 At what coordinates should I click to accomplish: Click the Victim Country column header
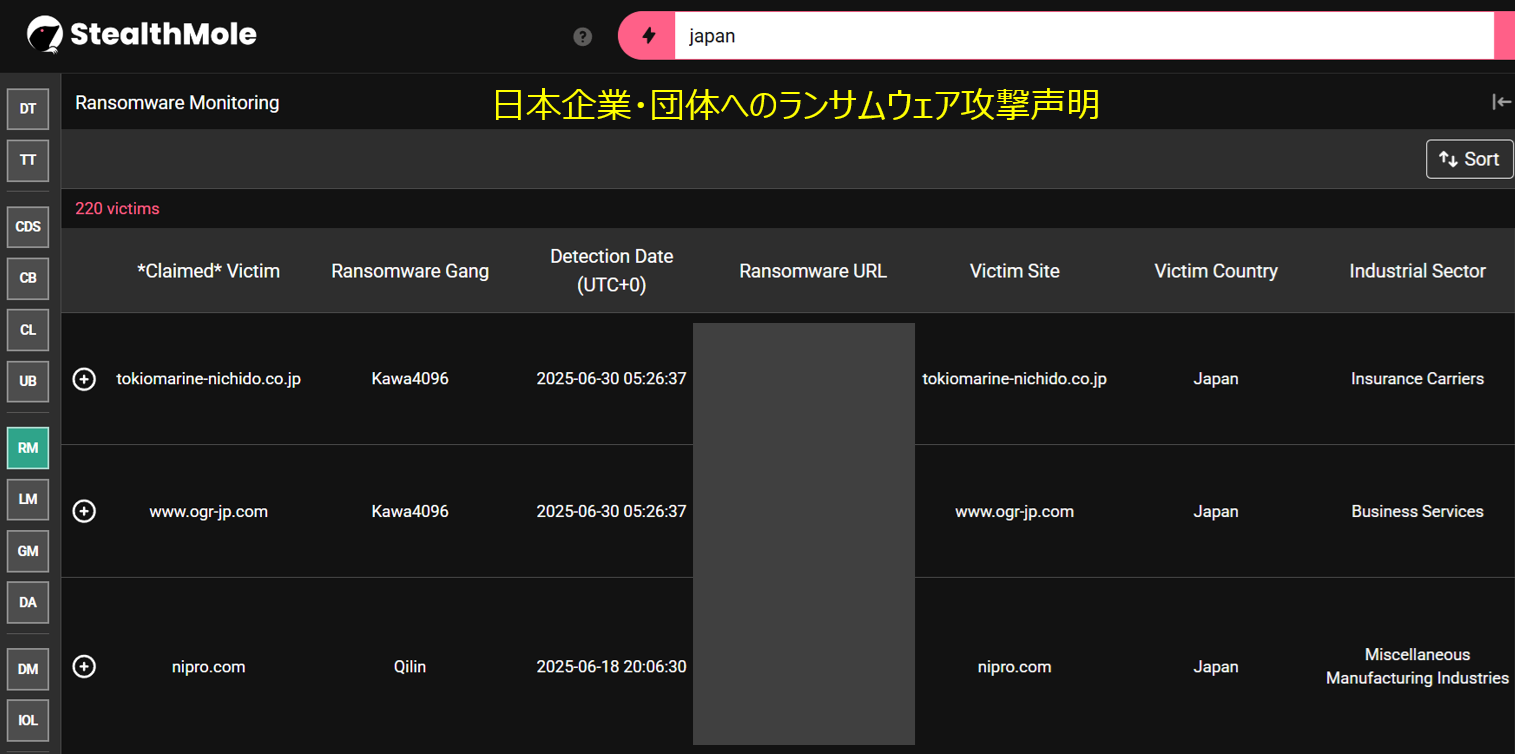click(1216, 271)
